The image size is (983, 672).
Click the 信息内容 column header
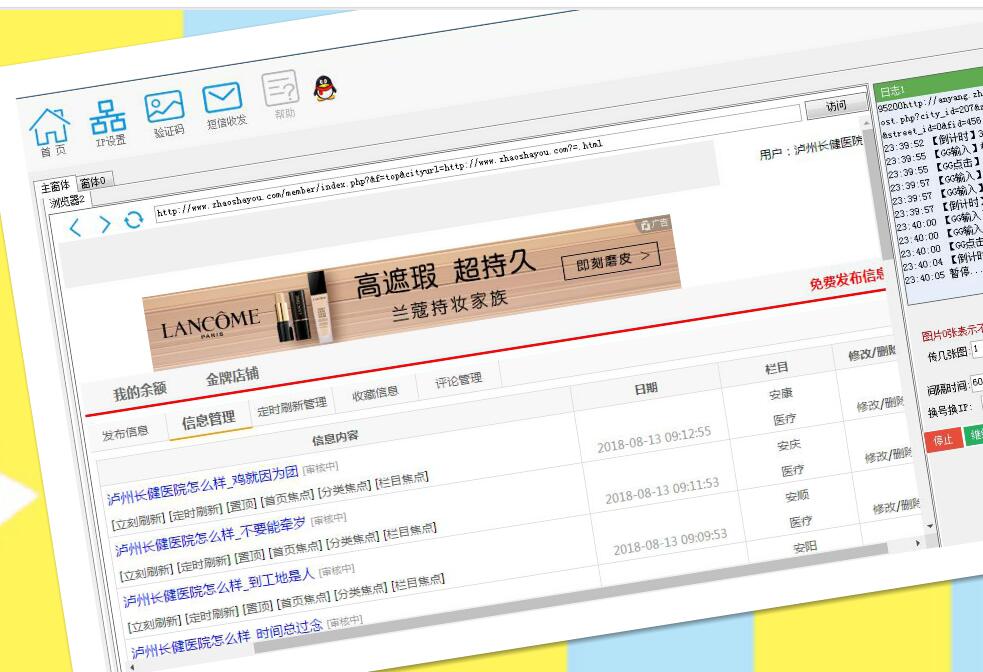335,437
